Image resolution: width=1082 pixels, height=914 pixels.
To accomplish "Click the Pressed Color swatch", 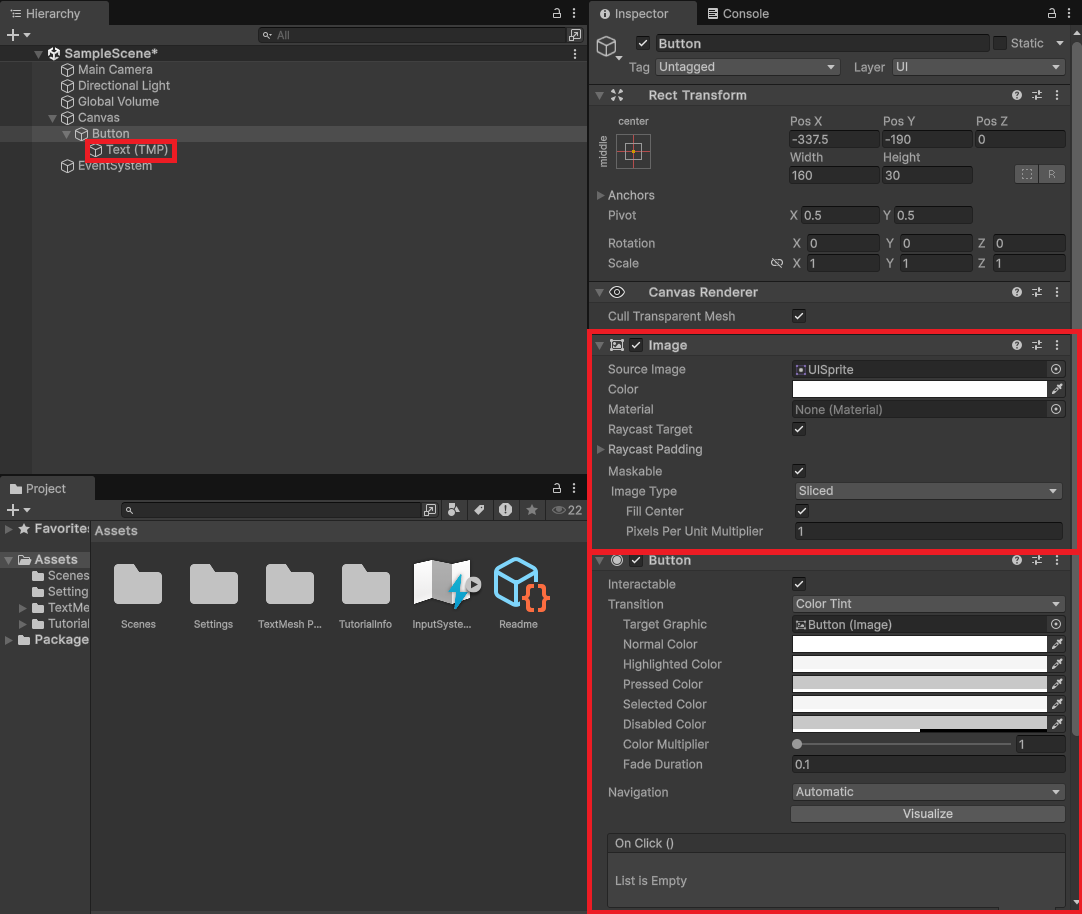I will coord(919,684).
